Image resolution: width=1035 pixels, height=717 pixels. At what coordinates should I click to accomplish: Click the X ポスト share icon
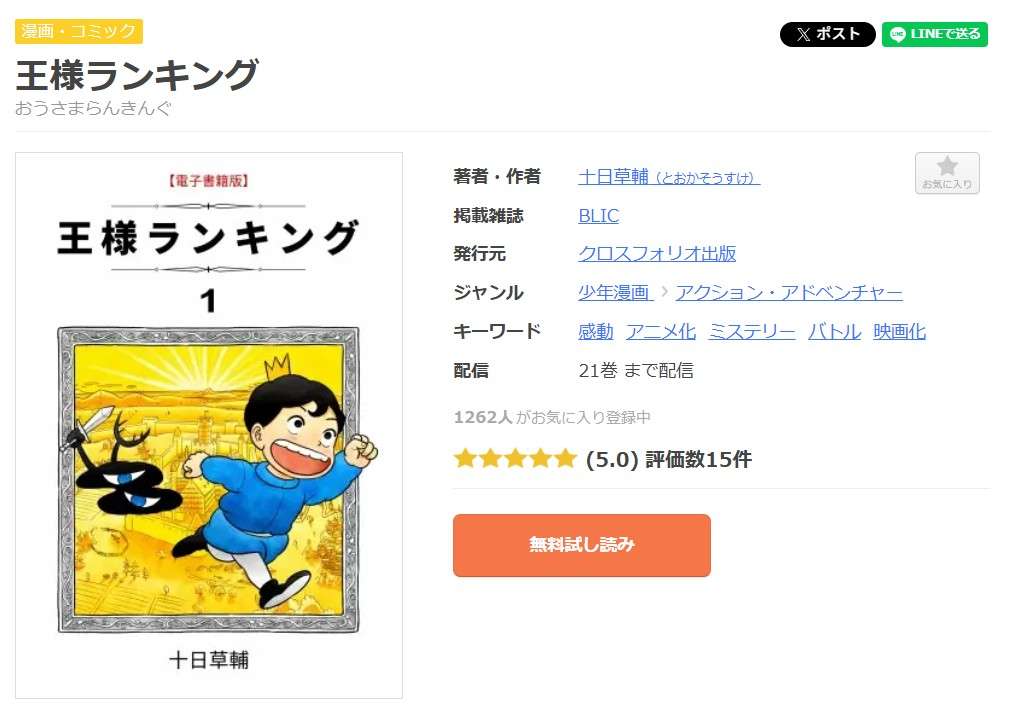pyautogui.click(x=827, y=33)
